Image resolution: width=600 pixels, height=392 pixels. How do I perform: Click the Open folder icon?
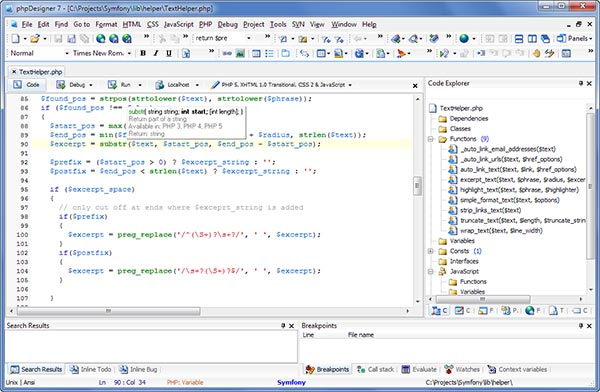(35, 38)
